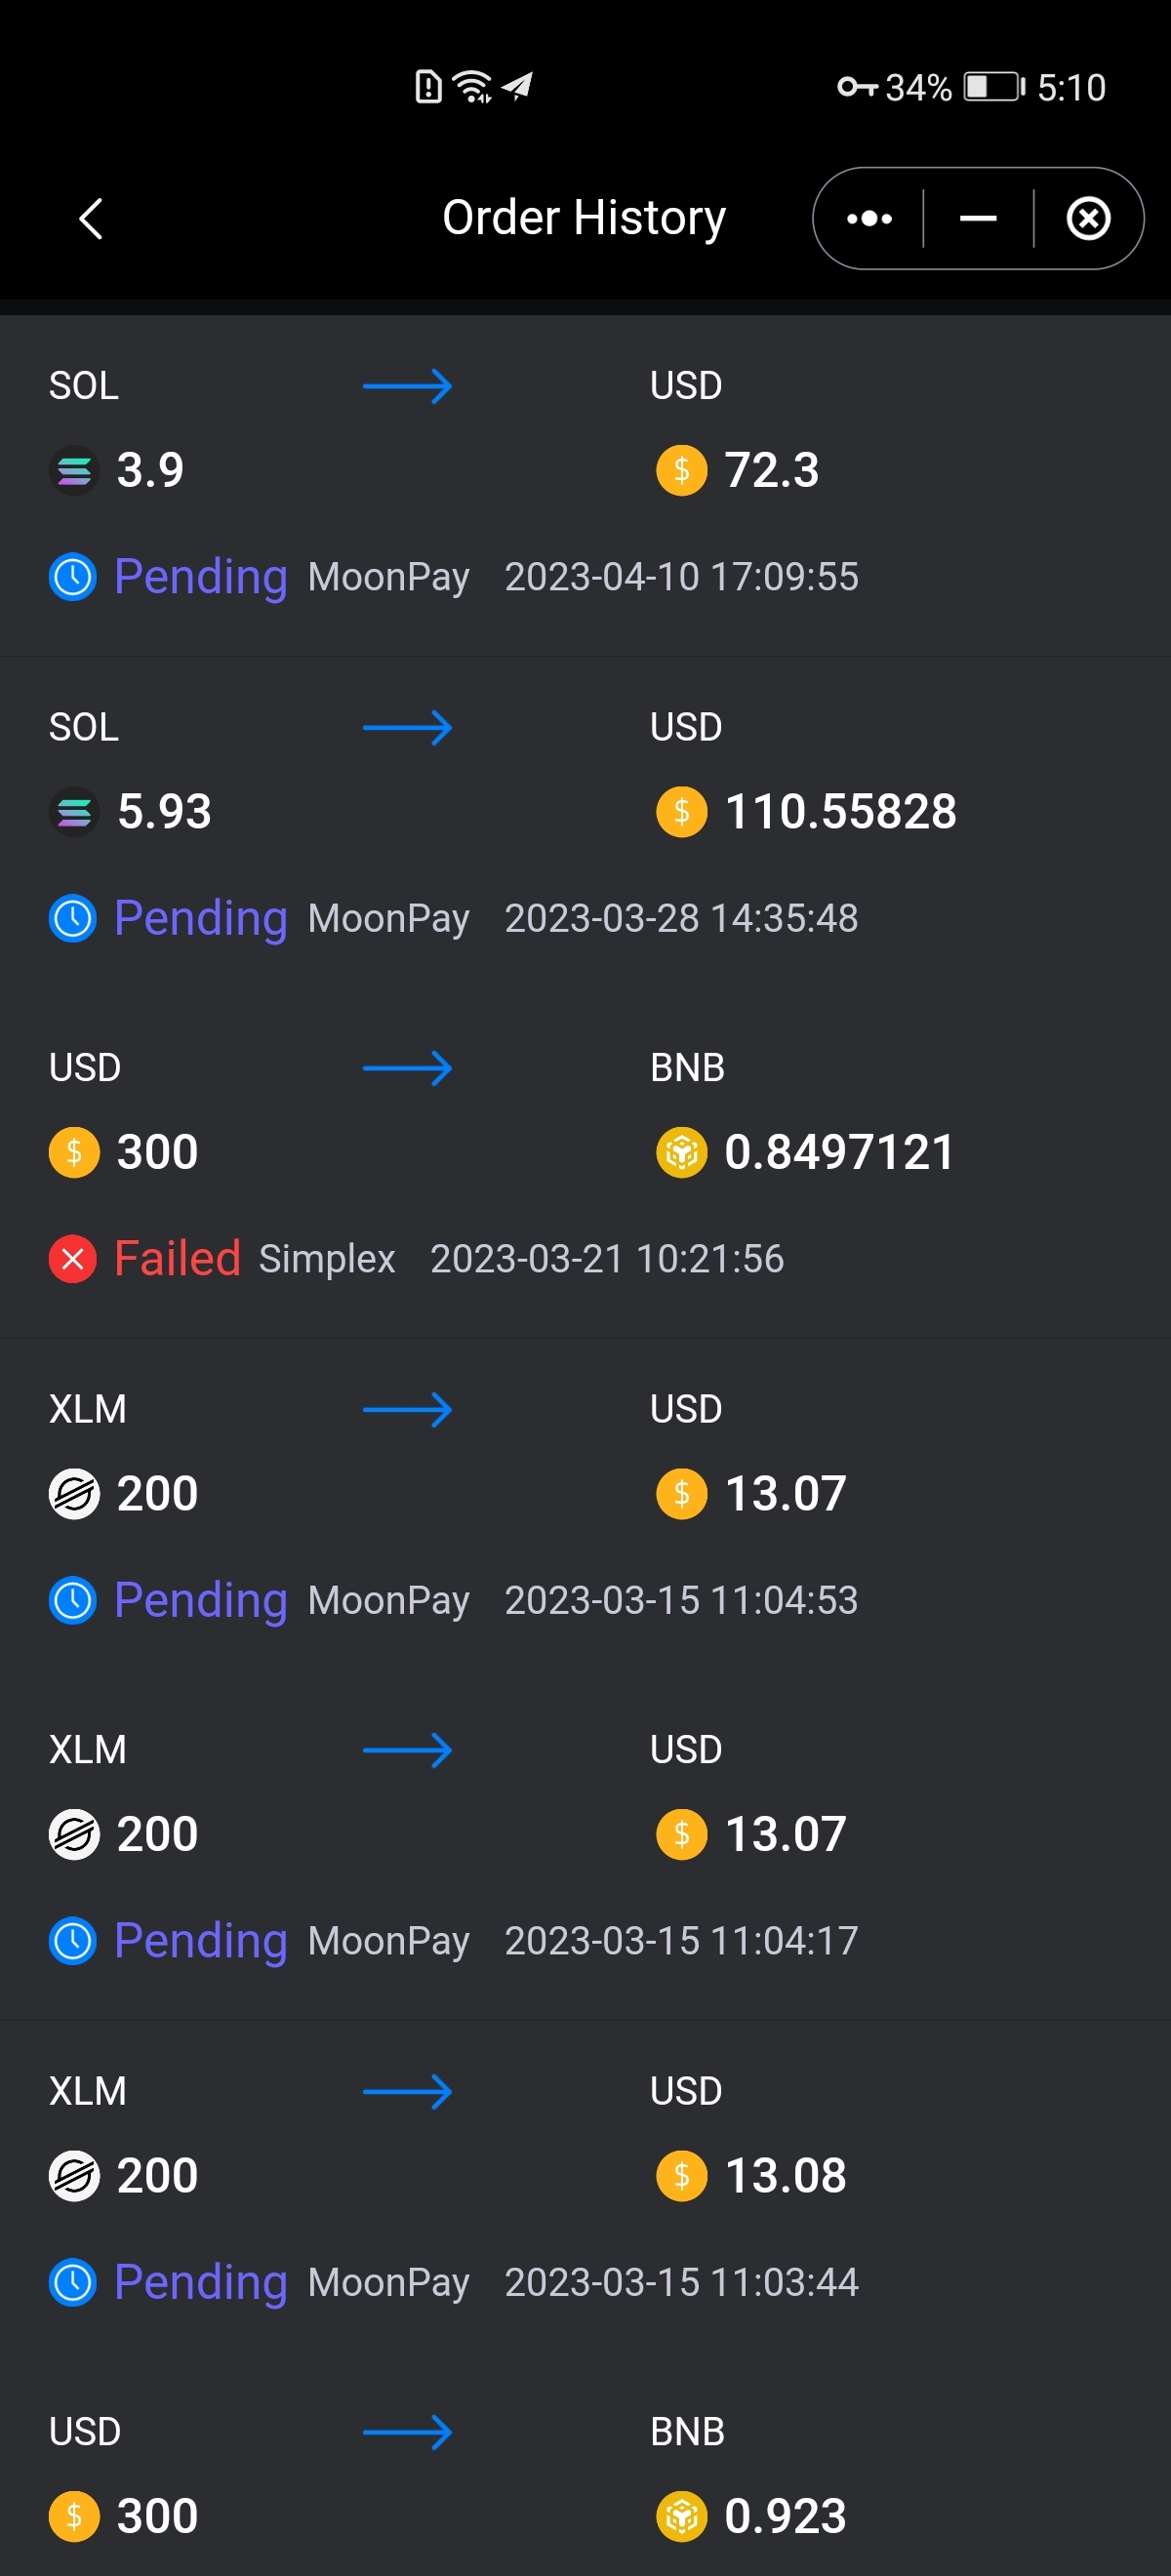Tap the VPN key icon in status bar
This screenshot has height=2576, width=1171.
click(857, 87)
